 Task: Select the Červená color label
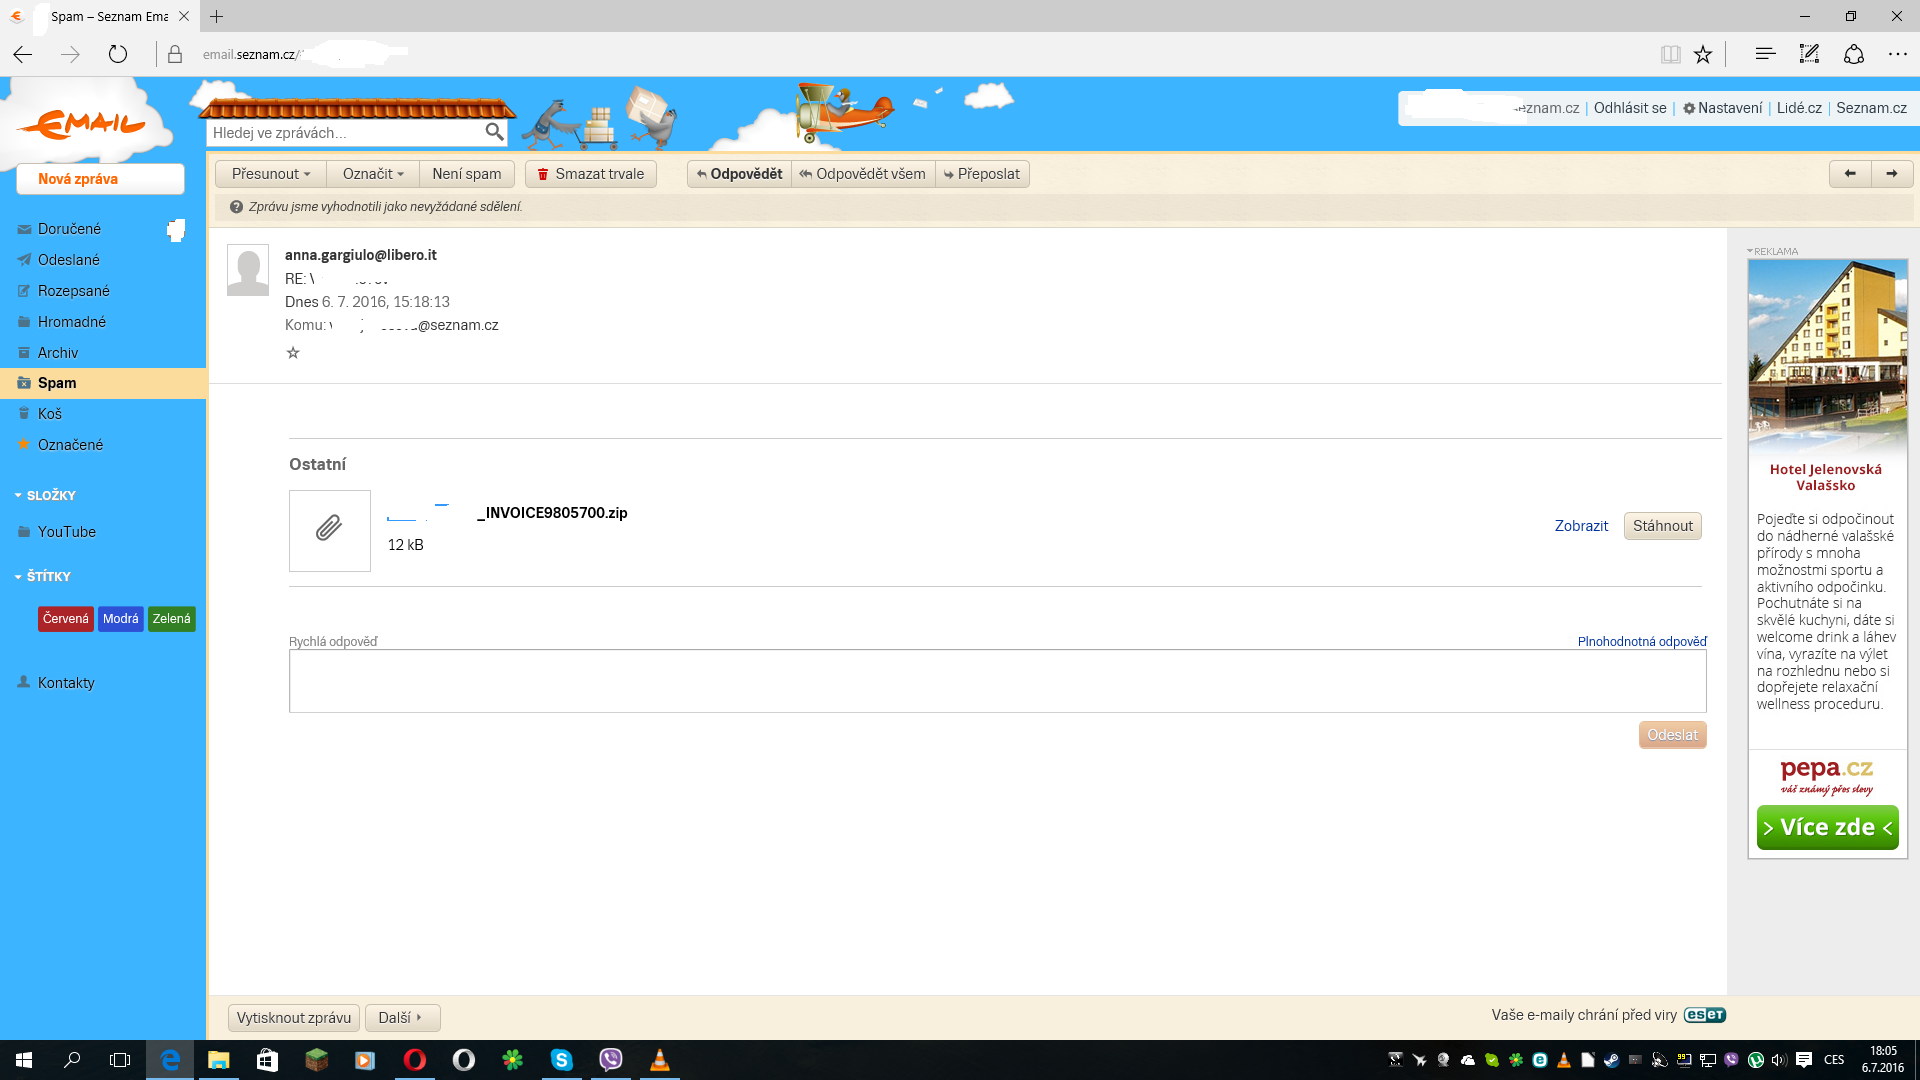66,619
